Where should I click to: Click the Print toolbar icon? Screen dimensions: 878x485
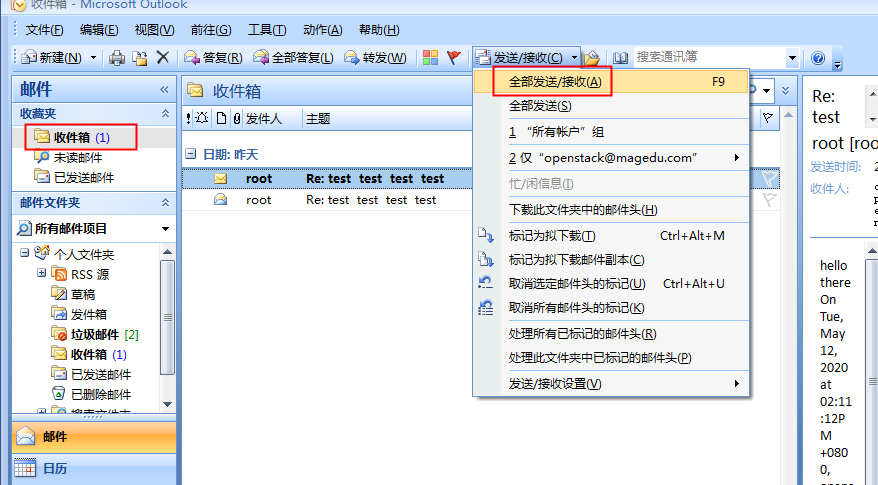click(116, 58)
